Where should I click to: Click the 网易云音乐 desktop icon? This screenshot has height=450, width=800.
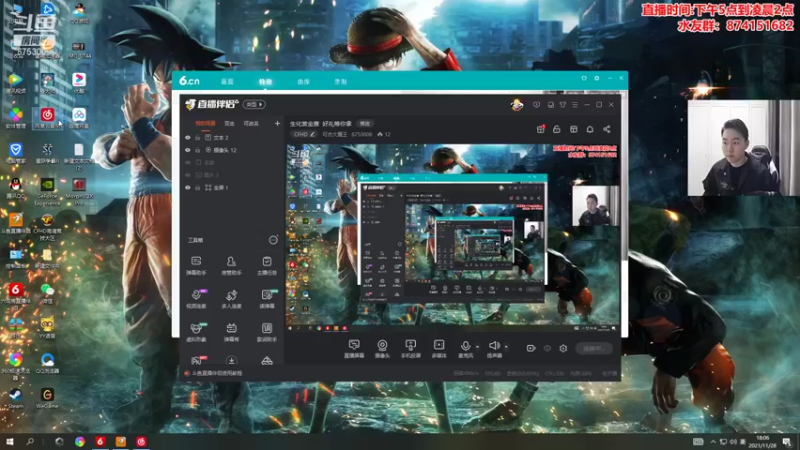tap(47, 118)
